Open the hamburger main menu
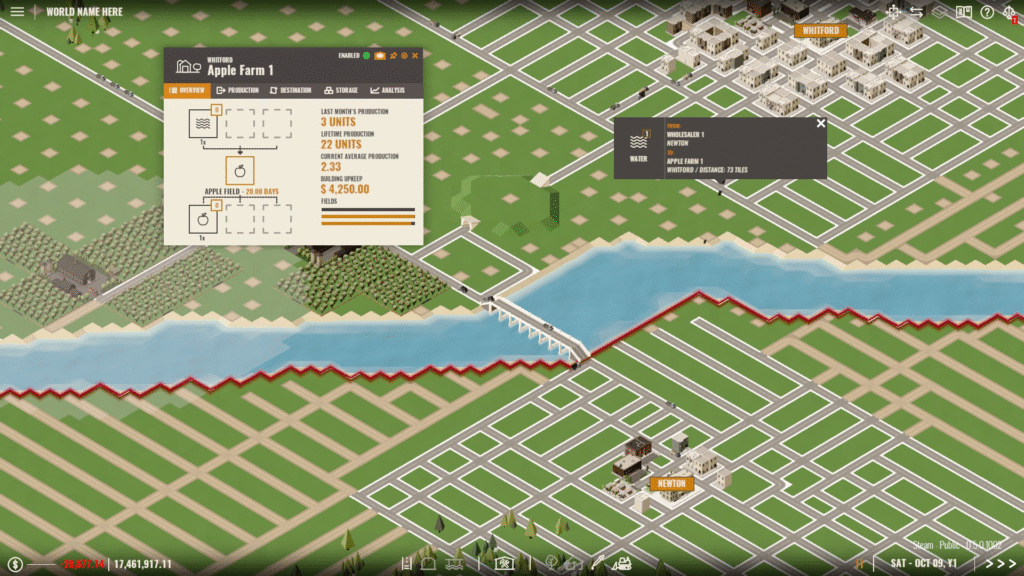The height and width of the screenshot is (576, 1024). click(17, 12)
